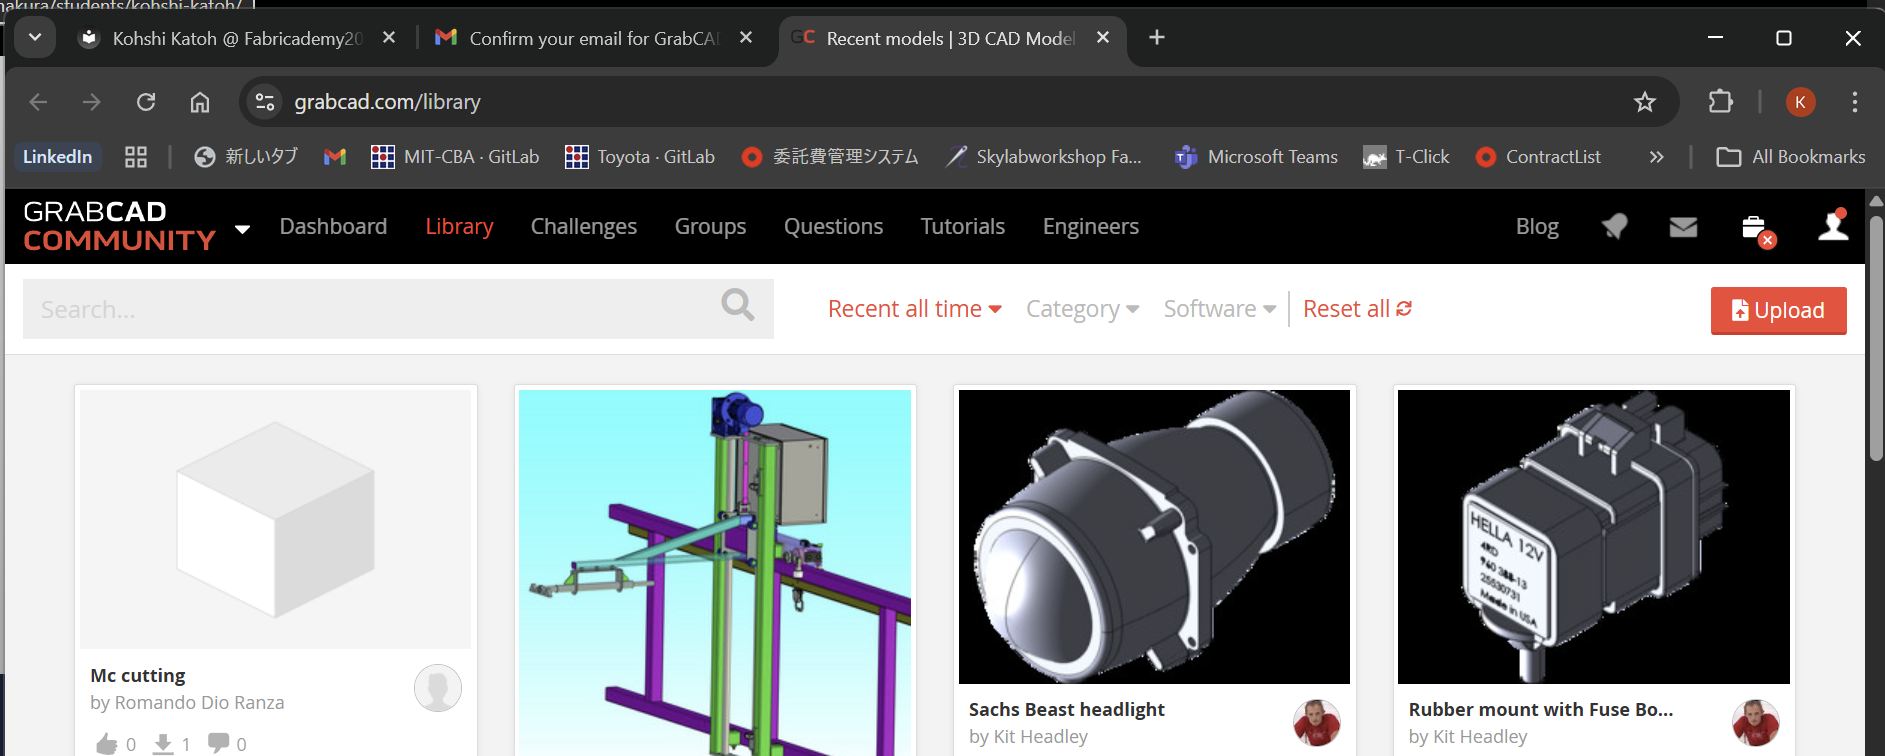The width and height of the screenshot is (1885, 756).
Task: Expand the Category filter dropdown
Action: coord(1082,309)
